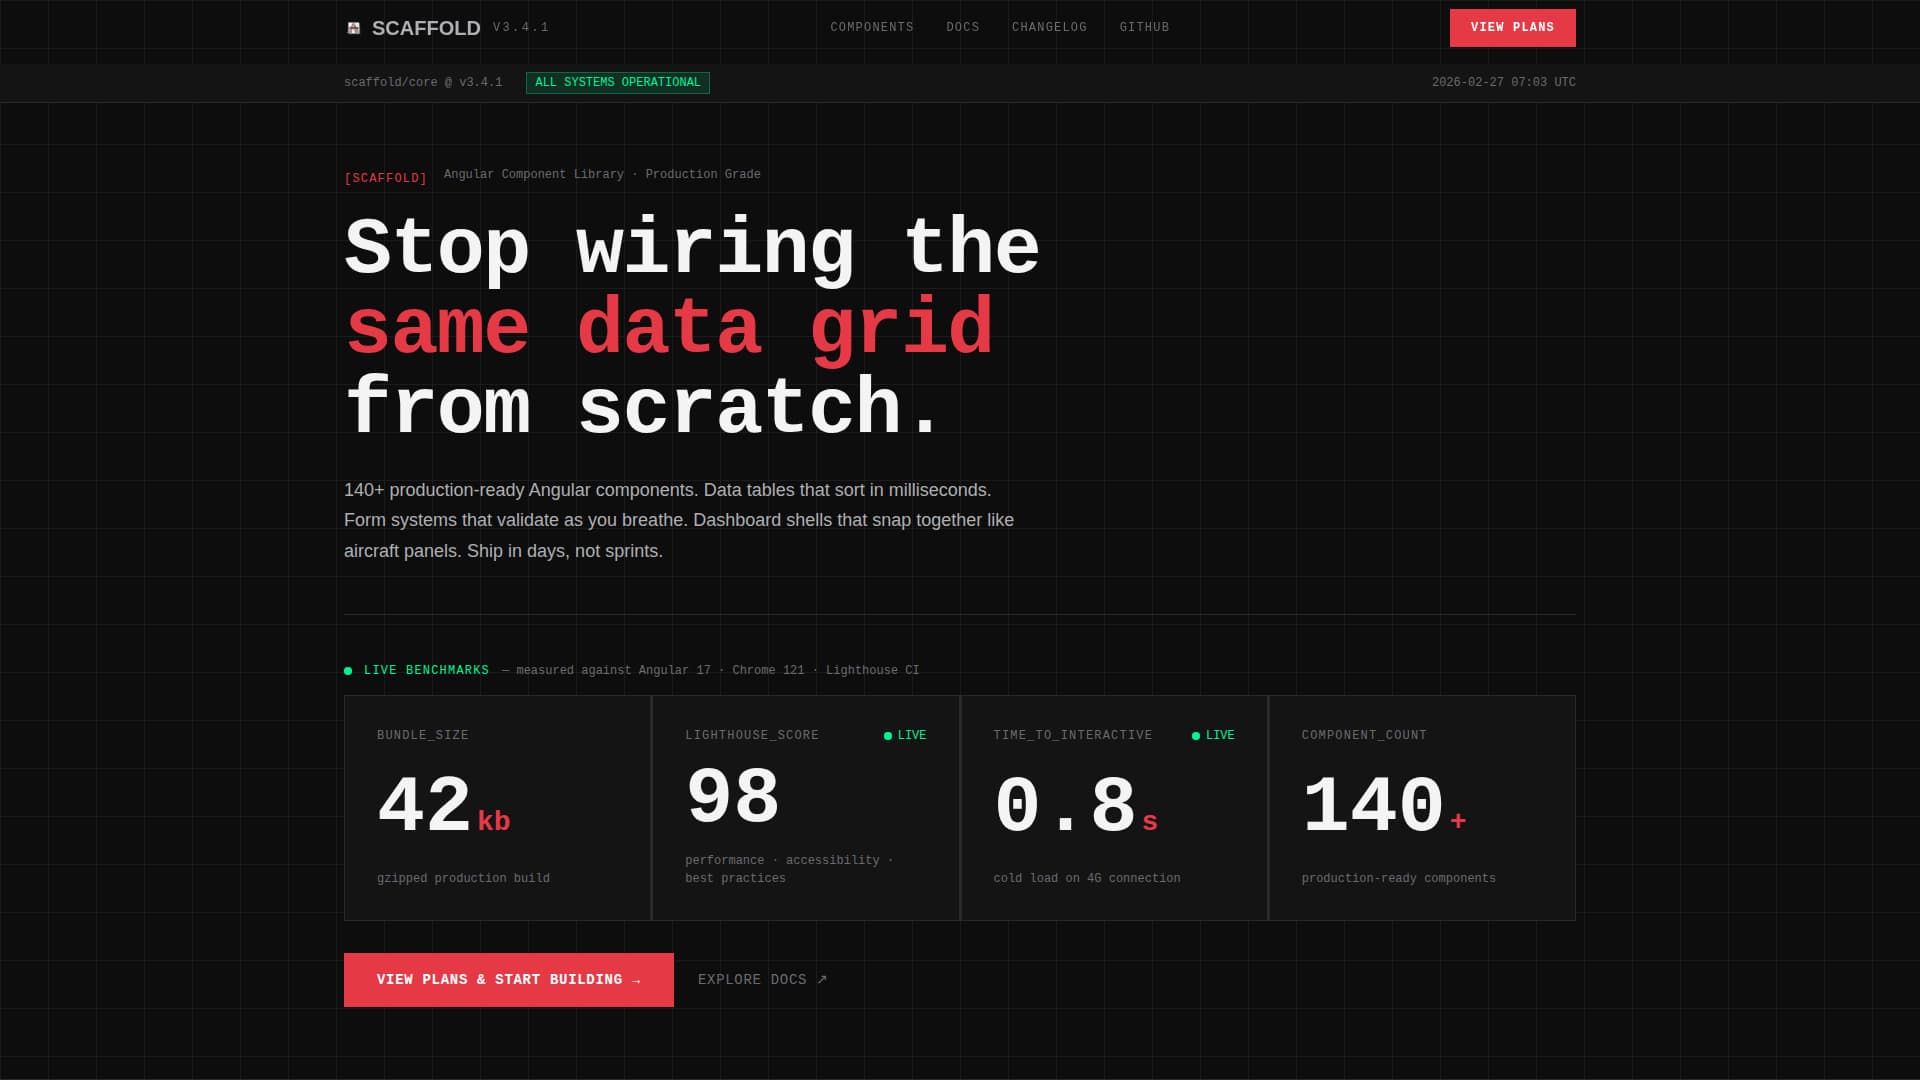This screenshot has width=1920, height=1080.
Task: Click the [SCAFFOLD] red tag
Action: [x=386, y=178]
